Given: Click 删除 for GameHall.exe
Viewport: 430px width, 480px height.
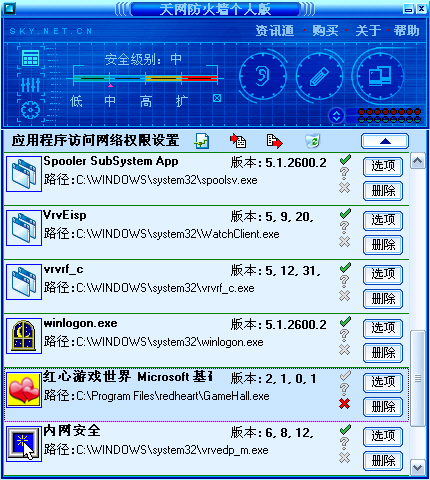Looking at the screenshot, I should [x=383, y=407].
